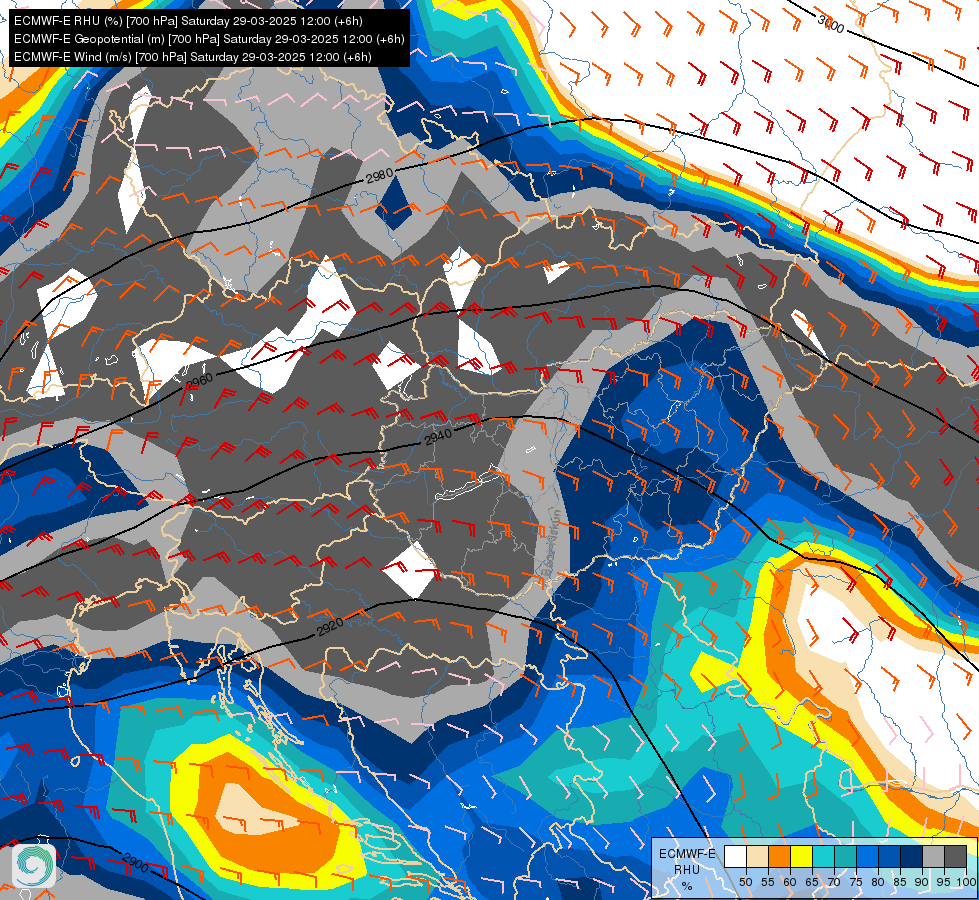Click the teal 70-75% legend swatch
This screenshot has width=979, height=900.
(x=845, y=856)
